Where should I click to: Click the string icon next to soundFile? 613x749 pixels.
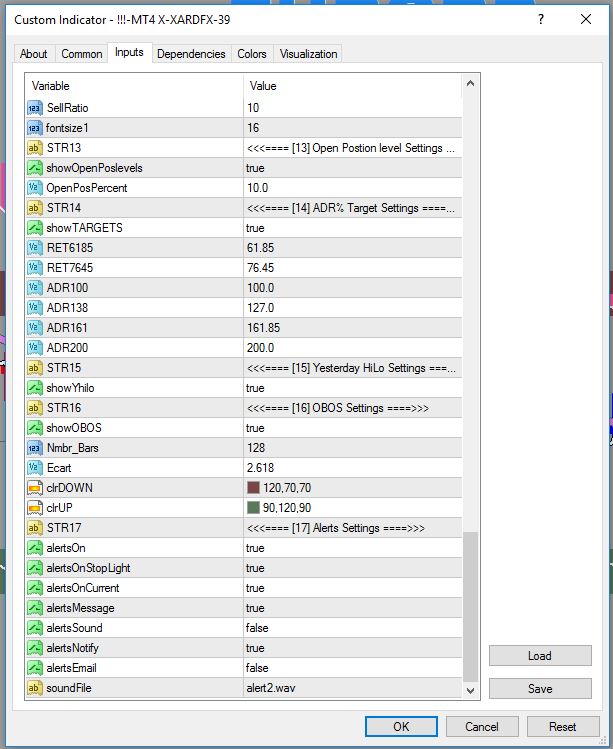point(35,688)
